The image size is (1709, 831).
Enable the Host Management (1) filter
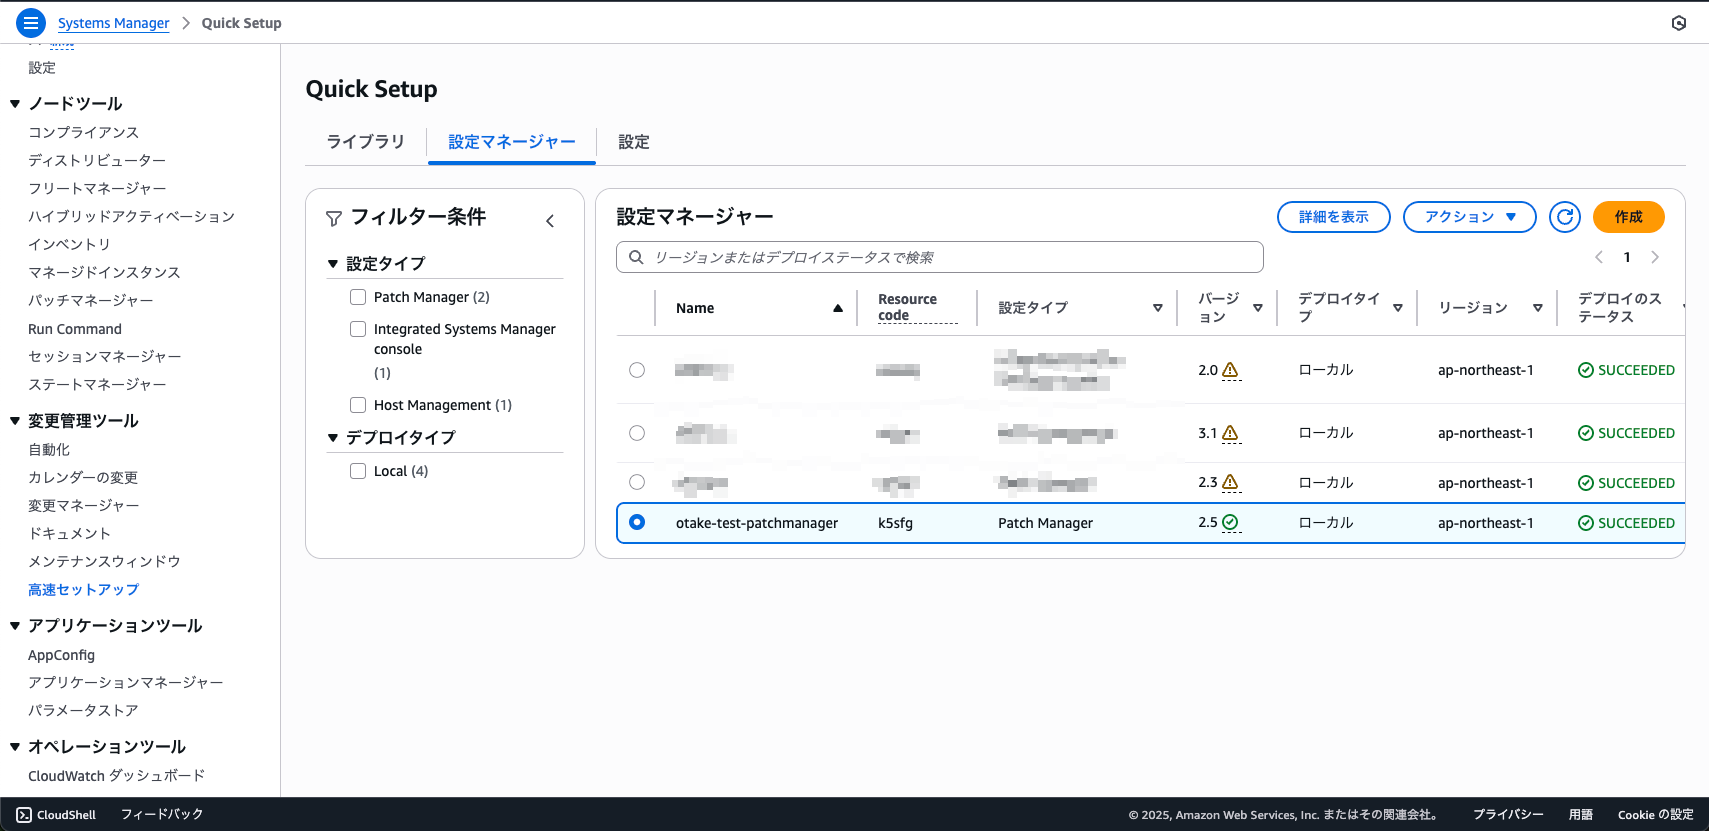(358, 405)
